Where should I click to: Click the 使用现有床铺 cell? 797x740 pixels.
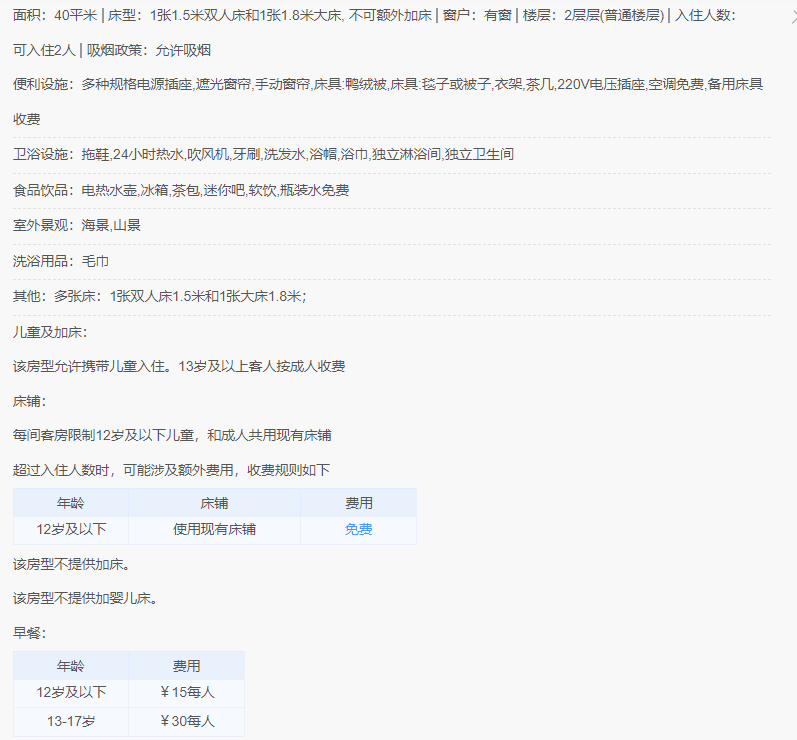point(214,530)
